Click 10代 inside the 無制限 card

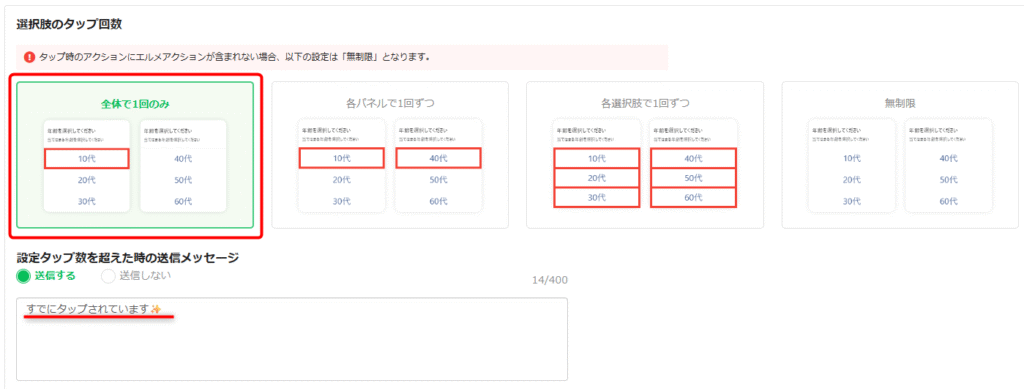coord(852,158)
